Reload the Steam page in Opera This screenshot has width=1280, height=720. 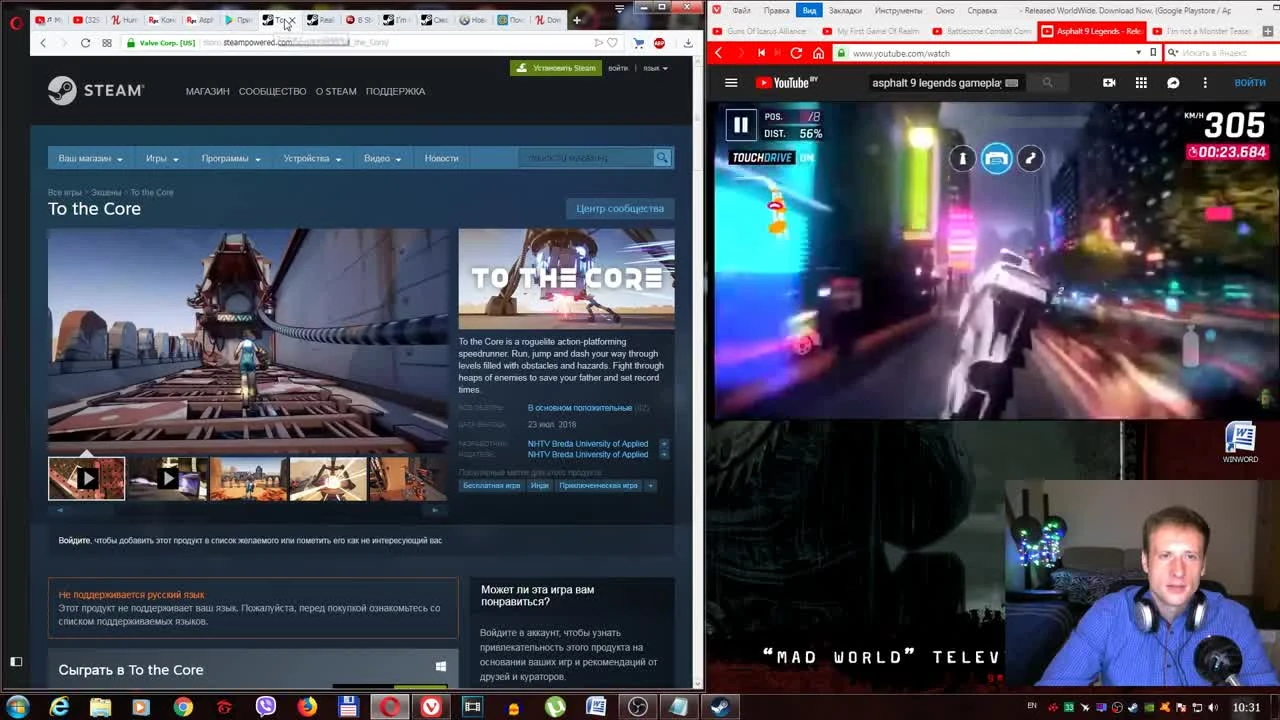85,43
